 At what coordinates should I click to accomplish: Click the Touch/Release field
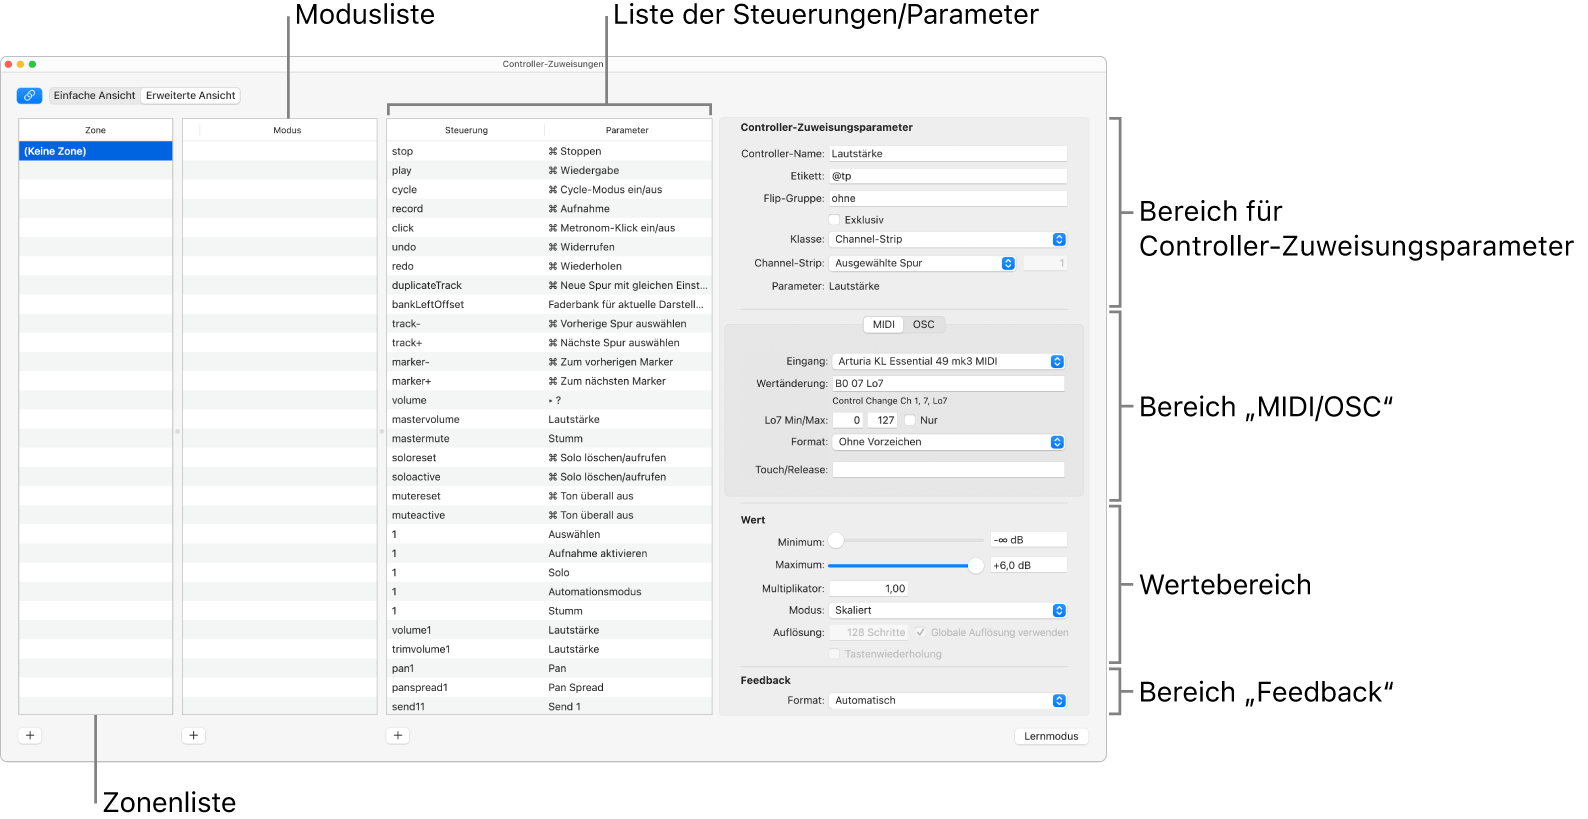(x=948, y=469)
